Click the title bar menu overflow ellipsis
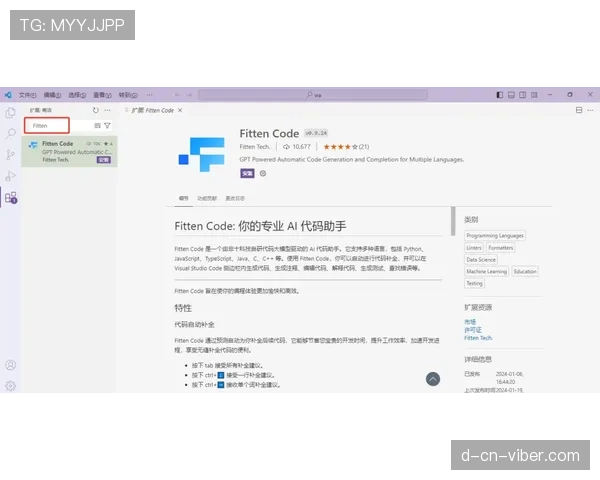The height and width of the screenshot is (480, 600). pyautogui.click(x=149, y=95)
